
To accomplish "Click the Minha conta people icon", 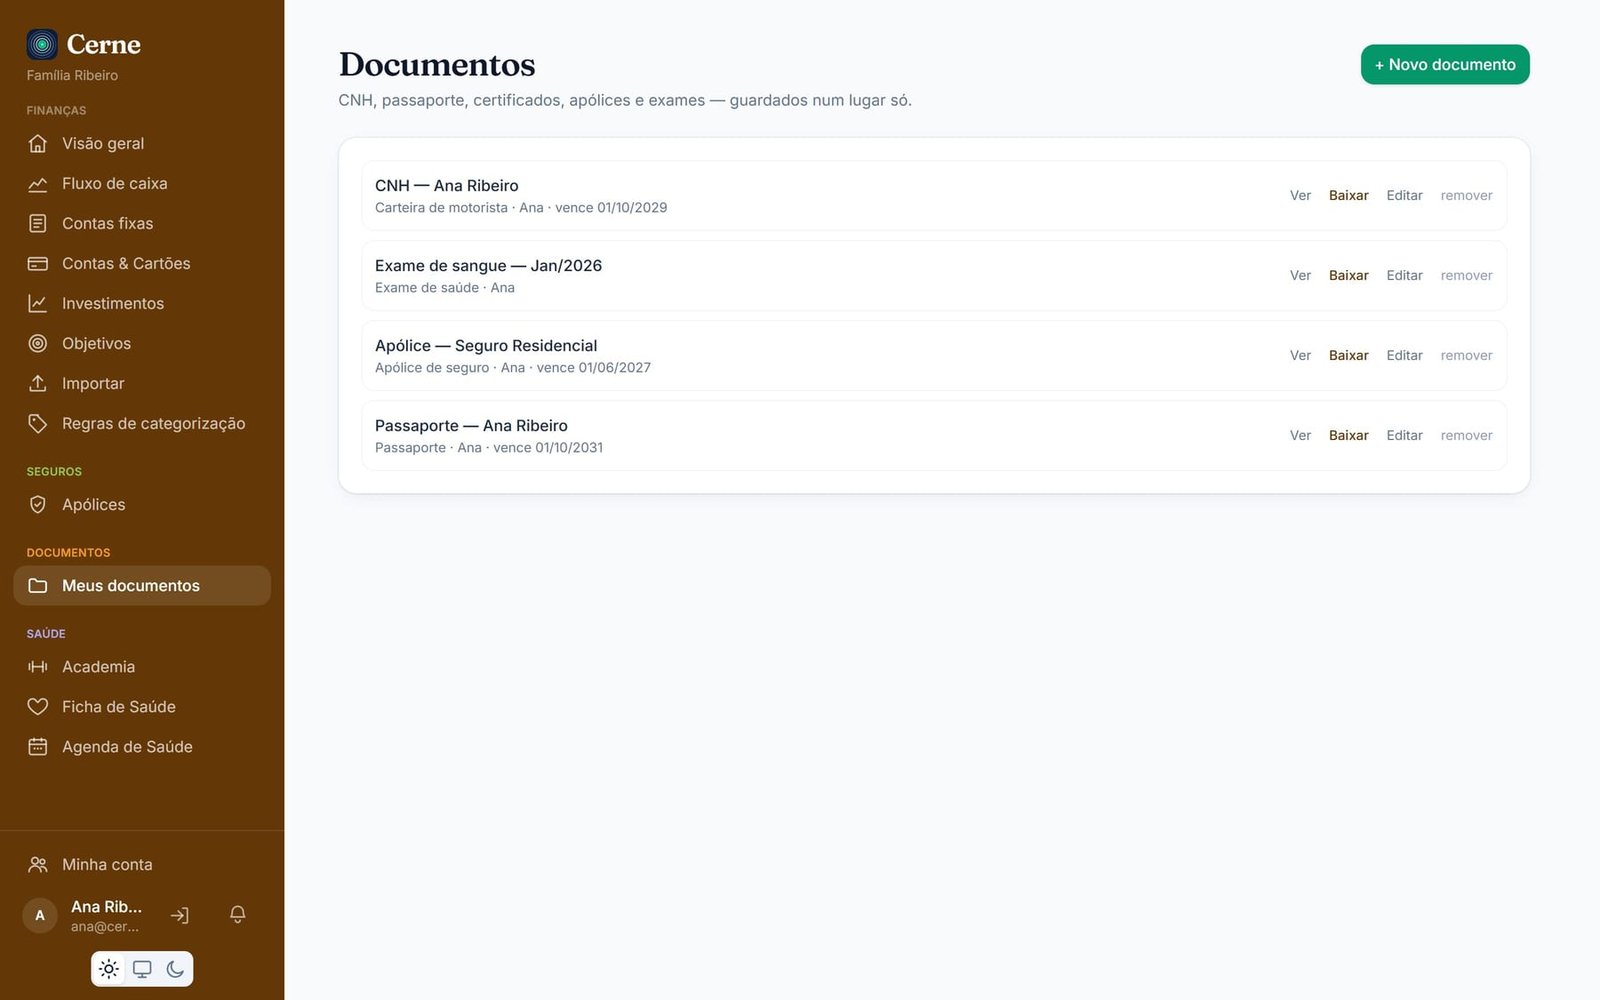I will 38,864.
